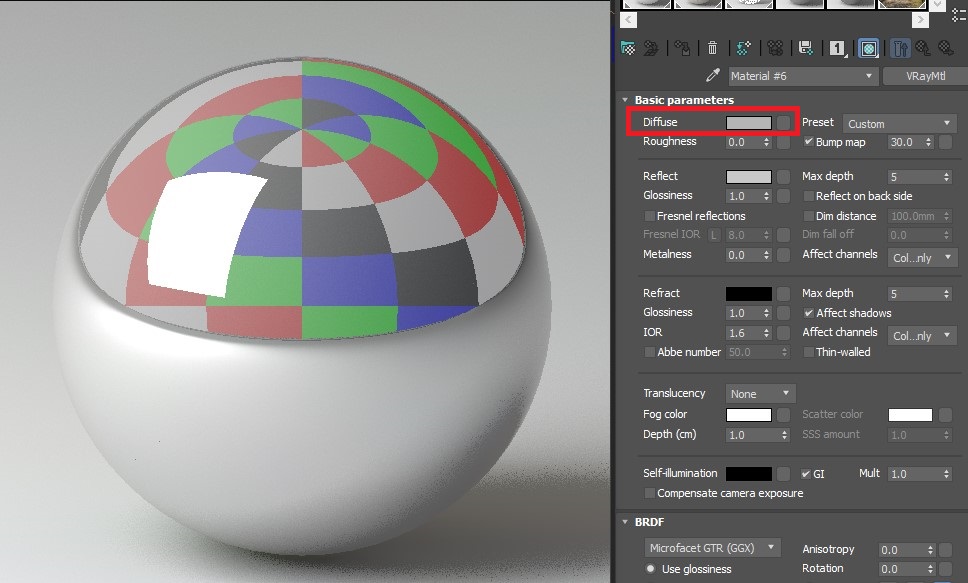Click the Put to Library icon
This screenshot has height=583, width=968.
pos(805,47)
